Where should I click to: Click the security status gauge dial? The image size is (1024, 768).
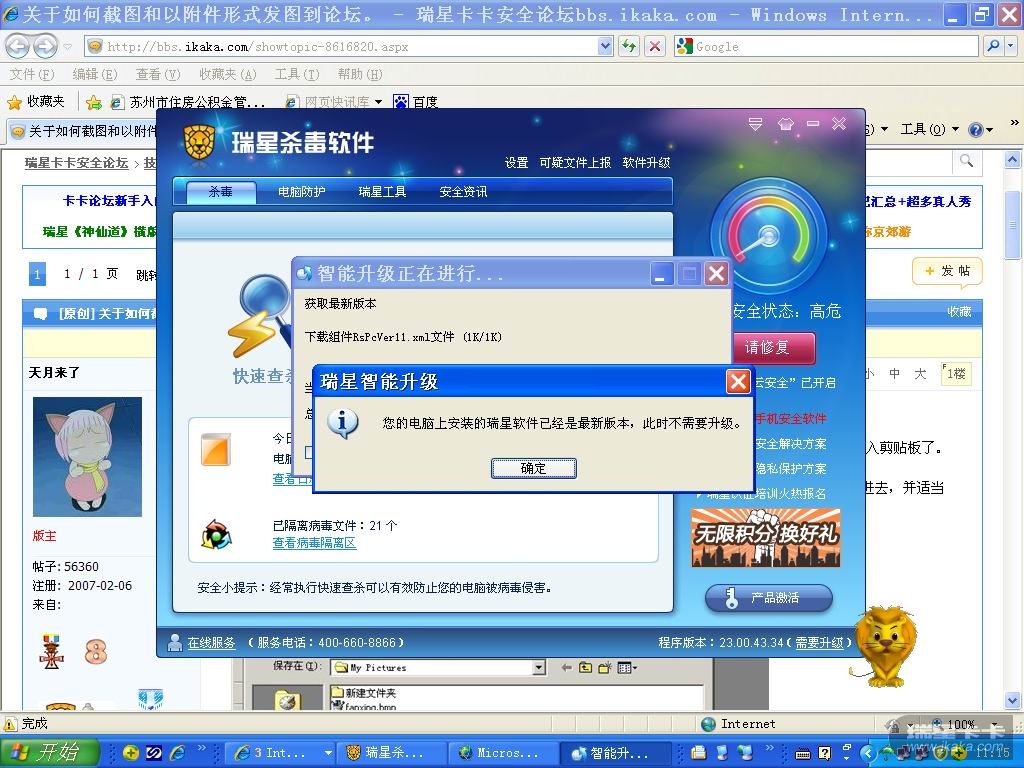coord(769,236)
